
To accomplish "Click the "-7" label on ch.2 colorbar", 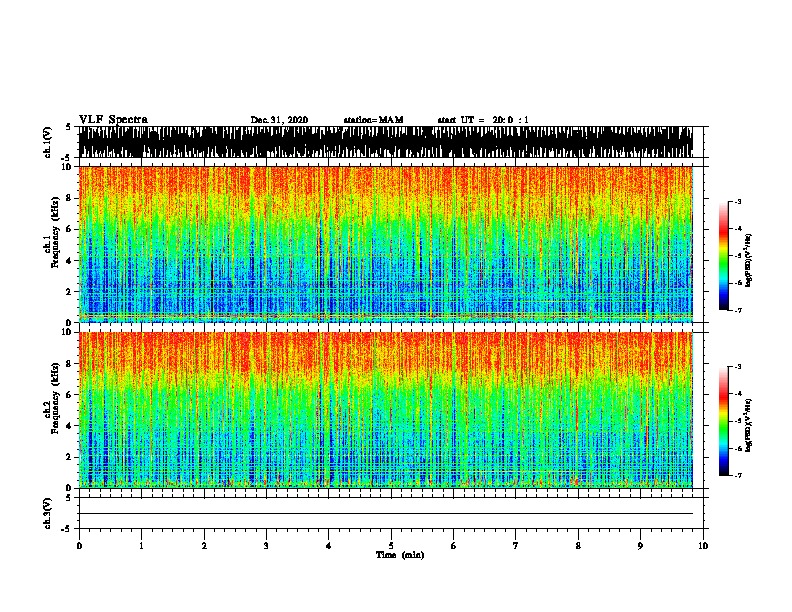I will pyautogui.click(x=737, y=475).
